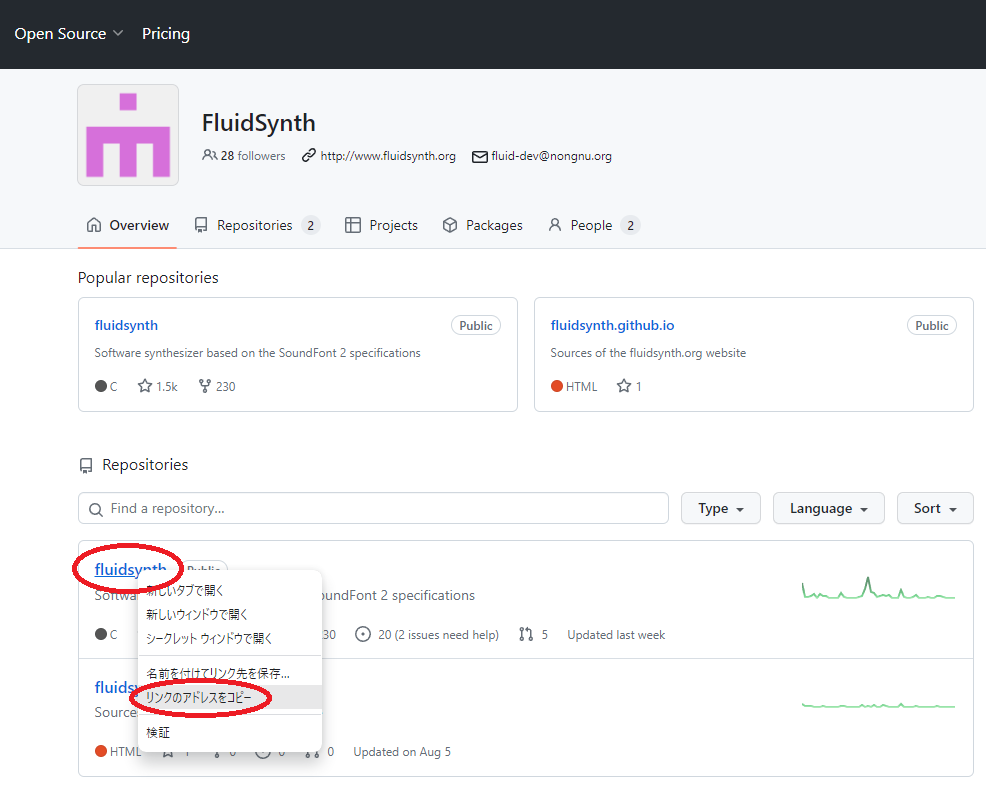This screenshot has width=986, height=792.
Task: Open the fluidsynth link in the repository list
Action: coord(130,569)
